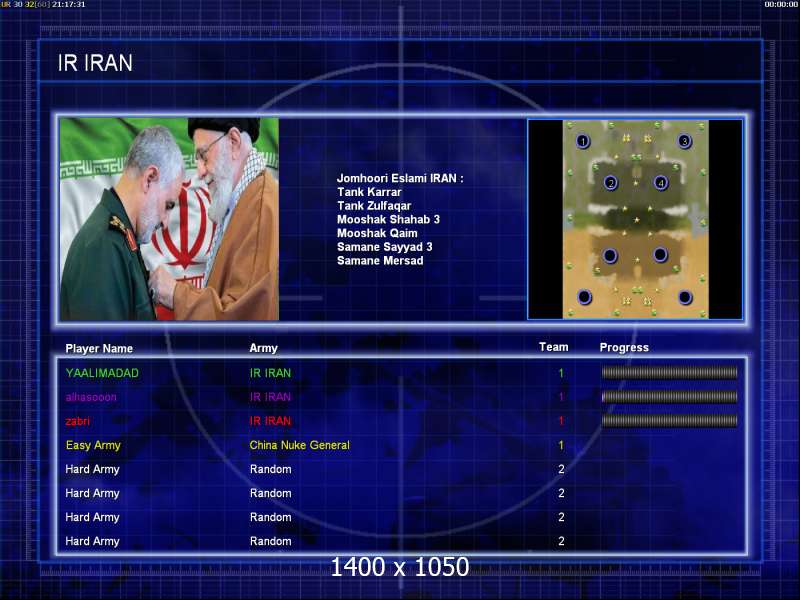Click the Iran faction portrait image
800x600 pixels.
(169, 219)
